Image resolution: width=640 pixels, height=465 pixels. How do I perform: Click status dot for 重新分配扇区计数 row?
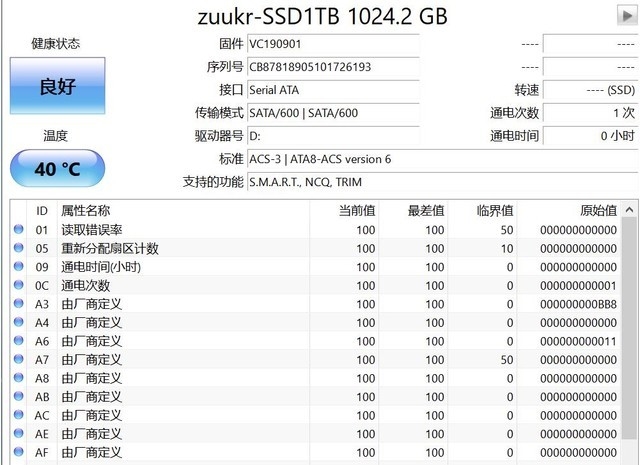coord(18,249)
